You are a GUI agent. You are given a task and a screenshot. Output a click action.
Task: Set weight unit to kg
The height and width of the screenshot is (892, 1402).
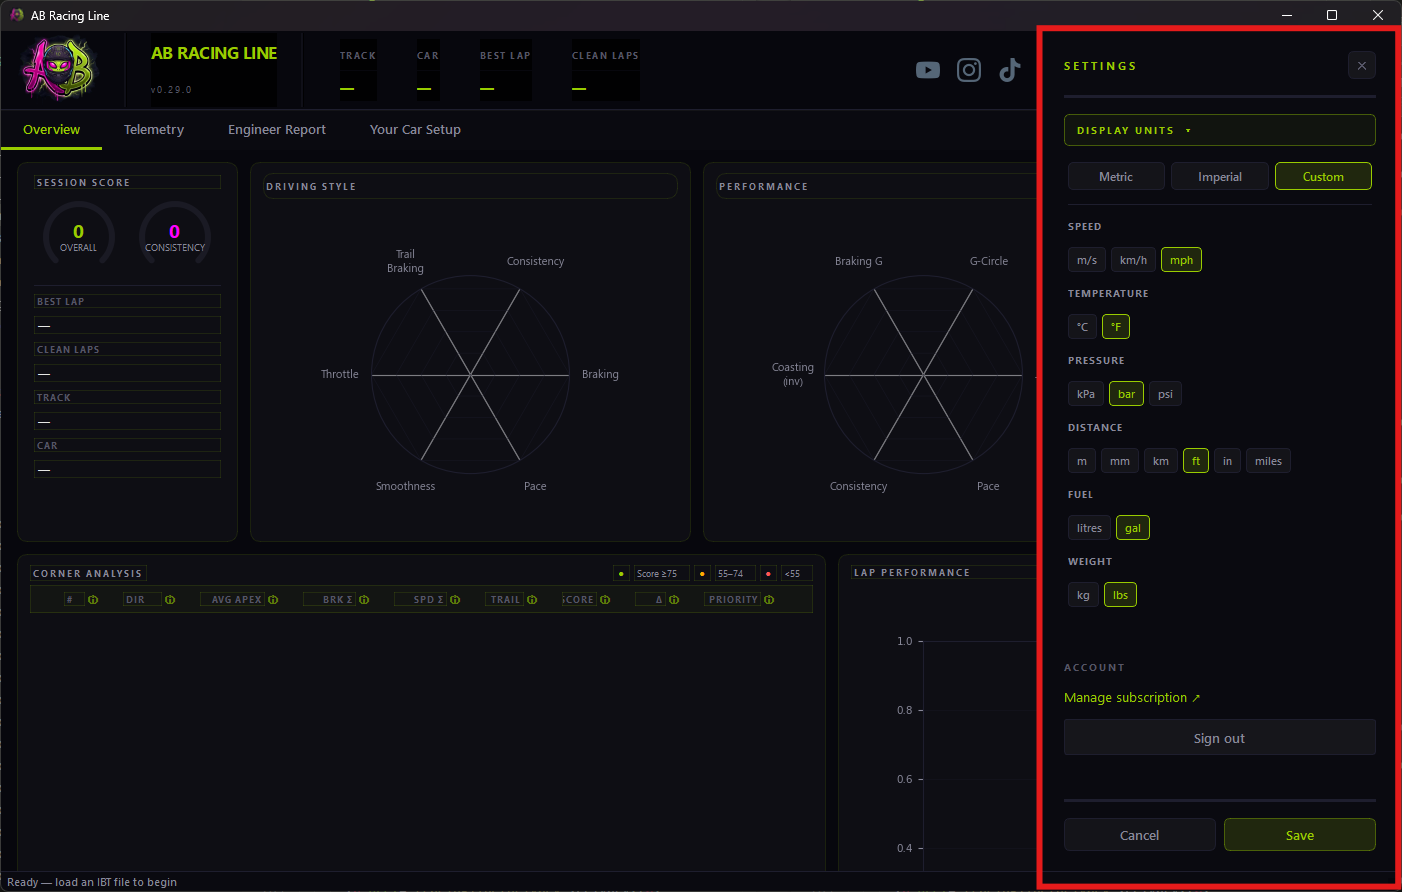(x=1083, y=595)
